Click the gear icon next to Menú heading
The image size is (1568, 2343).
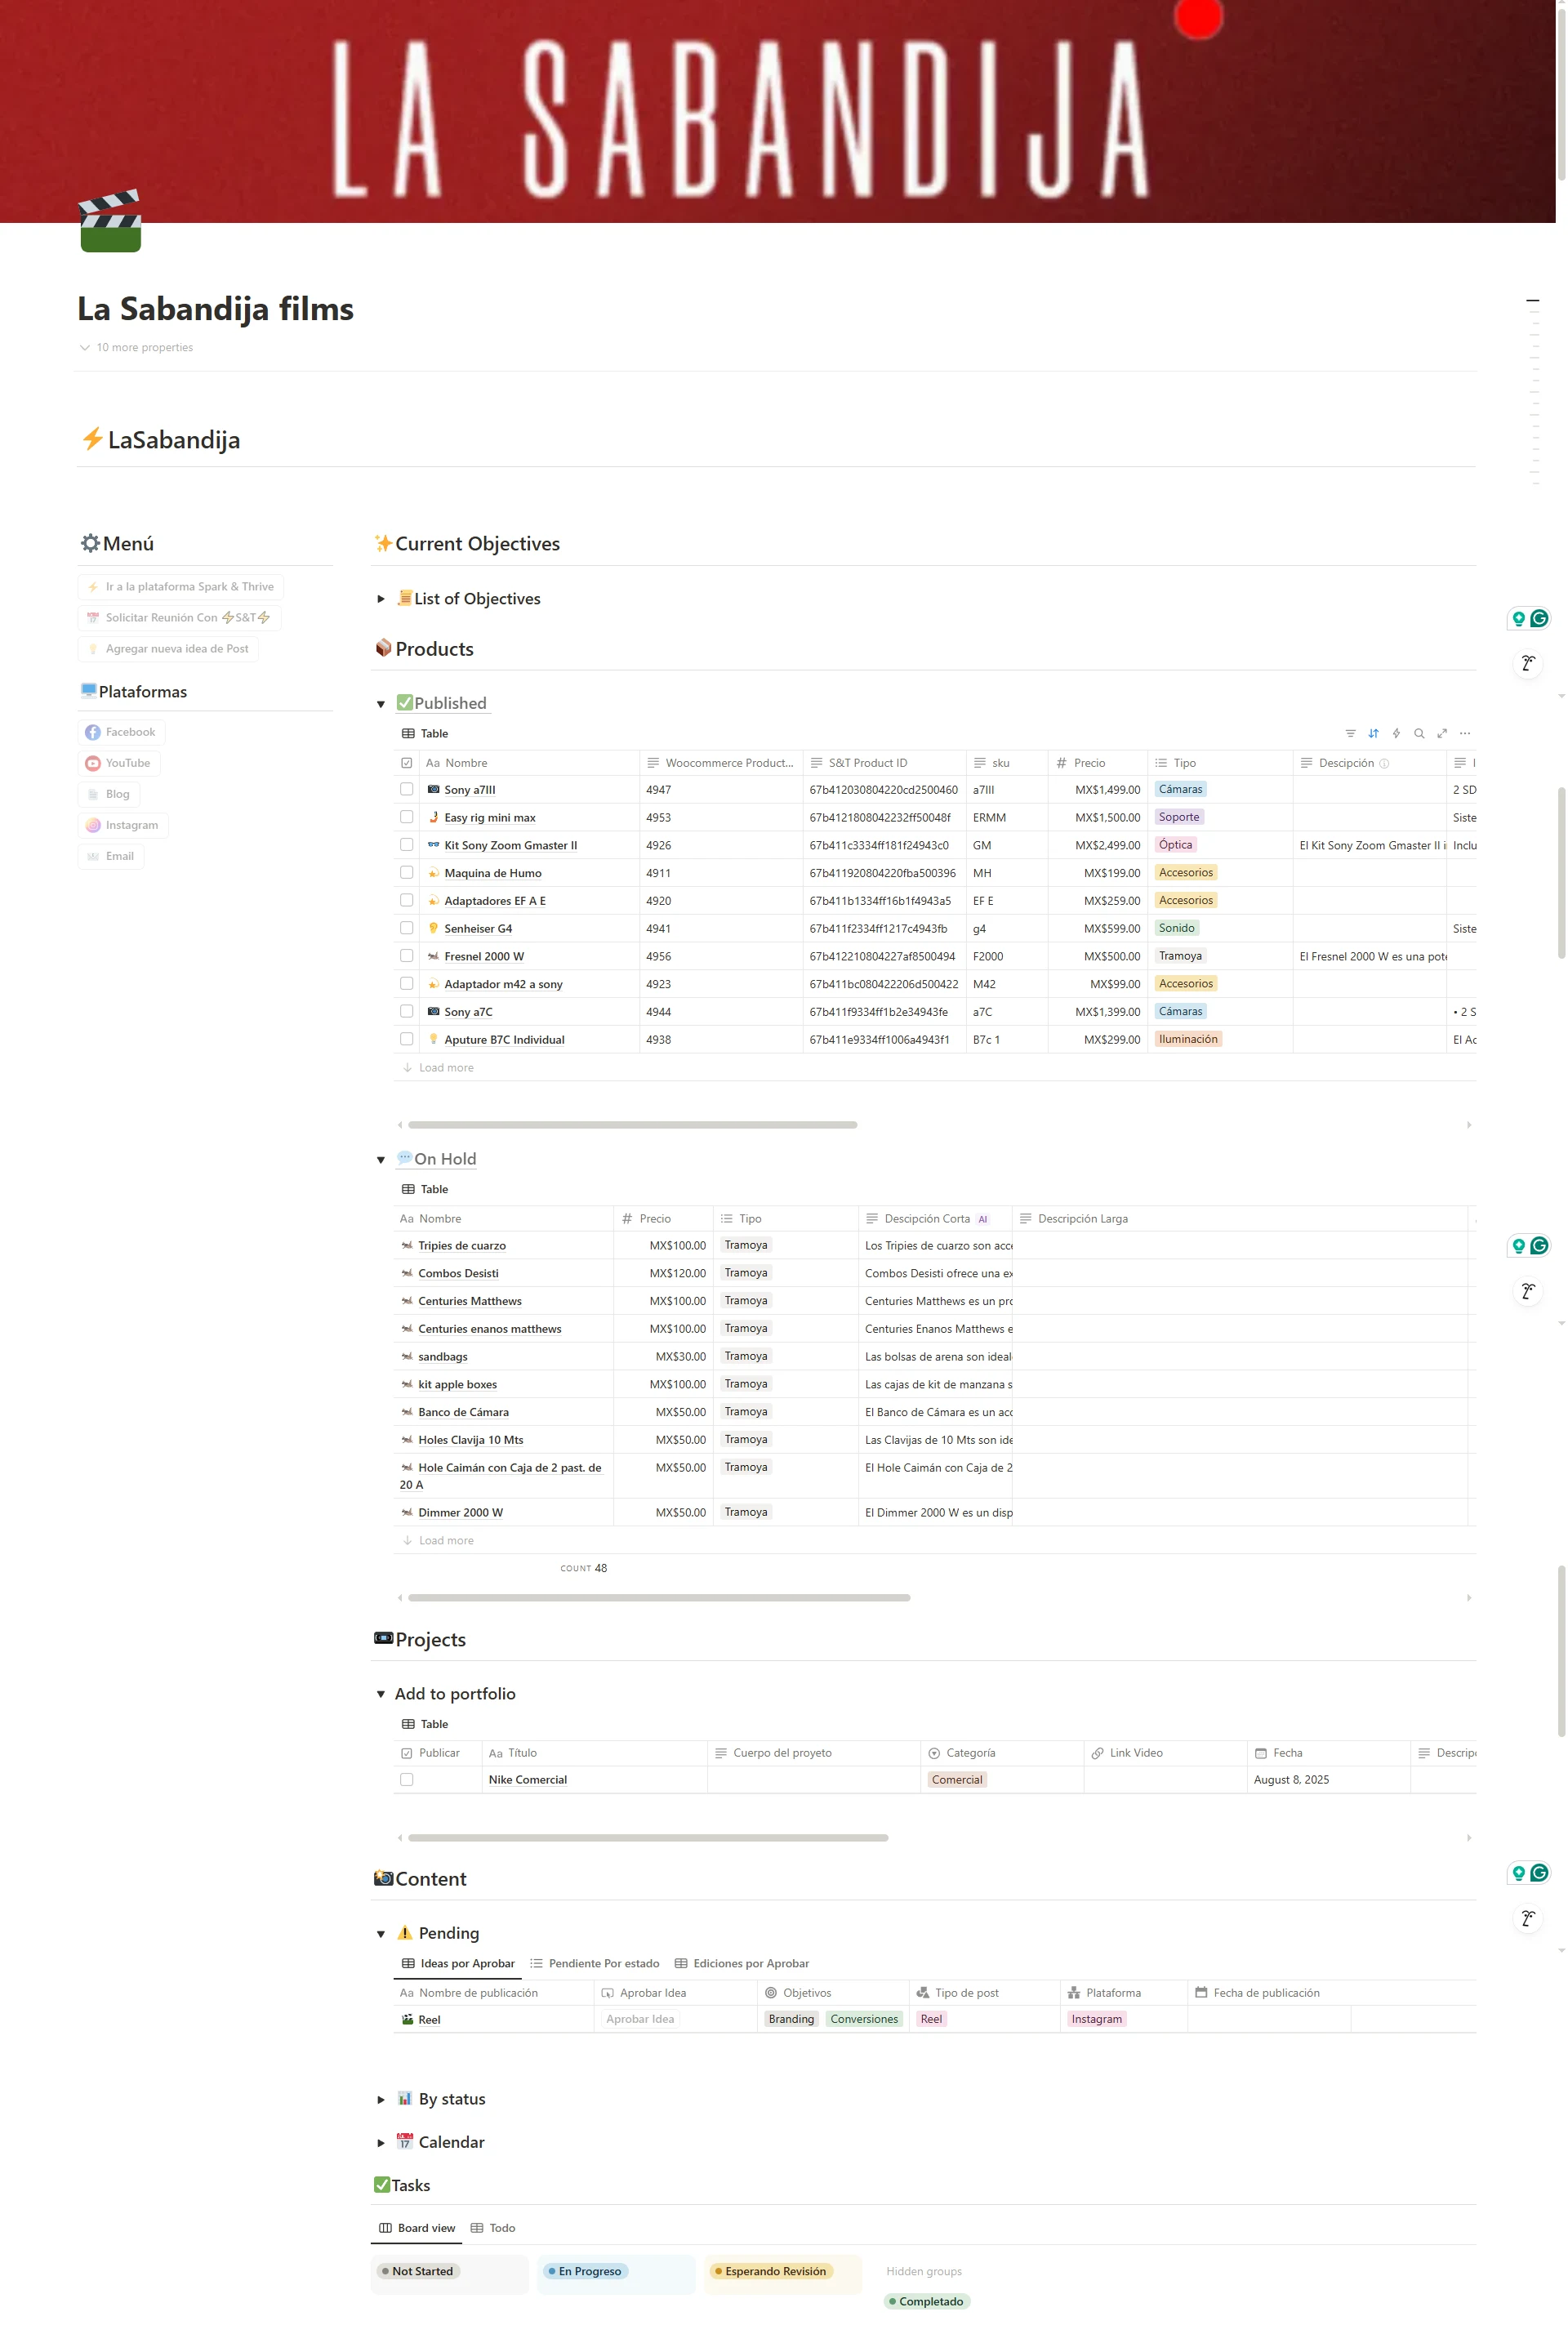(90, 543)
